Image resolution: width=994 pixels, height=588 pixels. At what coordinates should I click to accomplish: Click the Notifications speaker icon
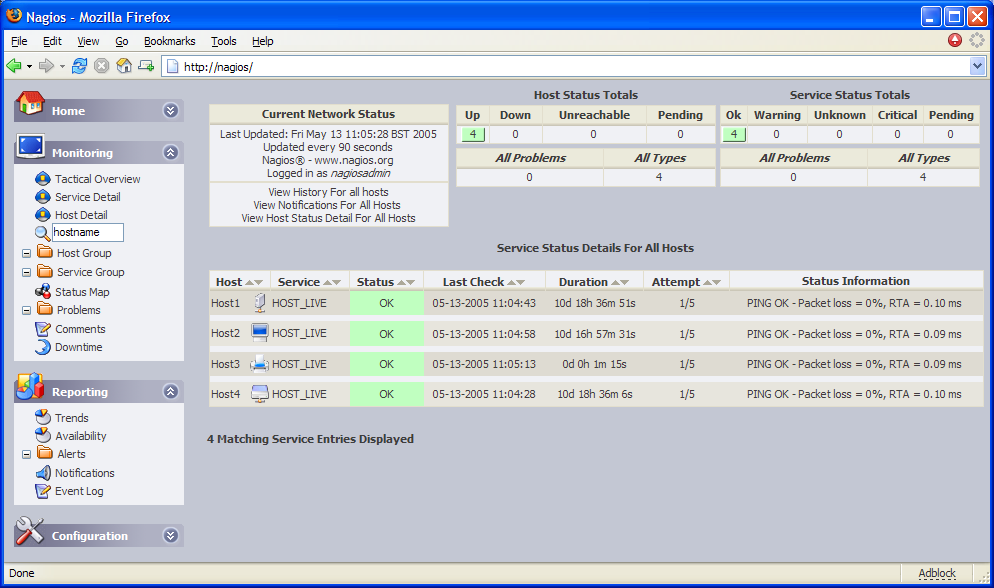[x=43, y=473]
